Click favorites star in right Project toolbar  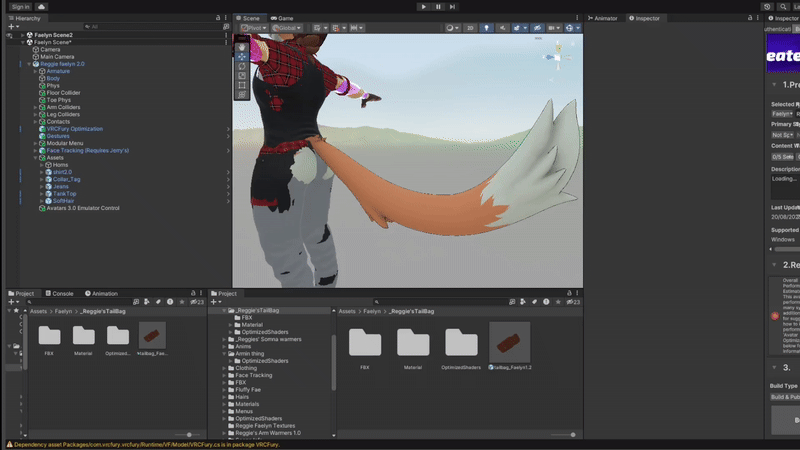click(558, 302)
